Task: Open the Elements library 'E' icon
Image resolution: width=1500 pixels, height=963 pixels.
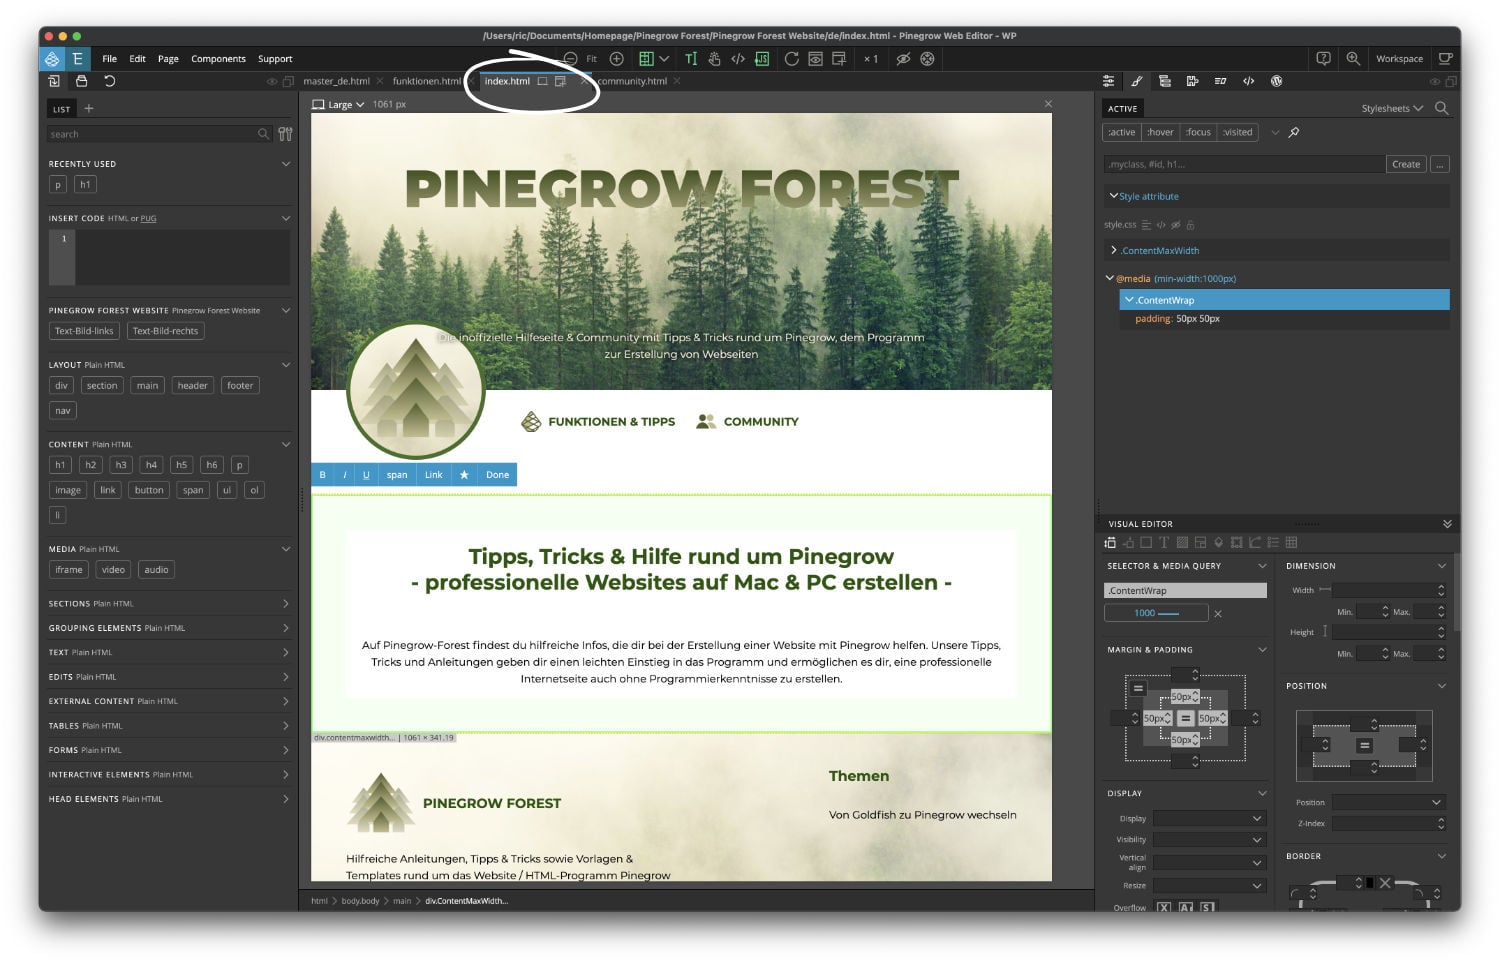Action: click(77, 59)
